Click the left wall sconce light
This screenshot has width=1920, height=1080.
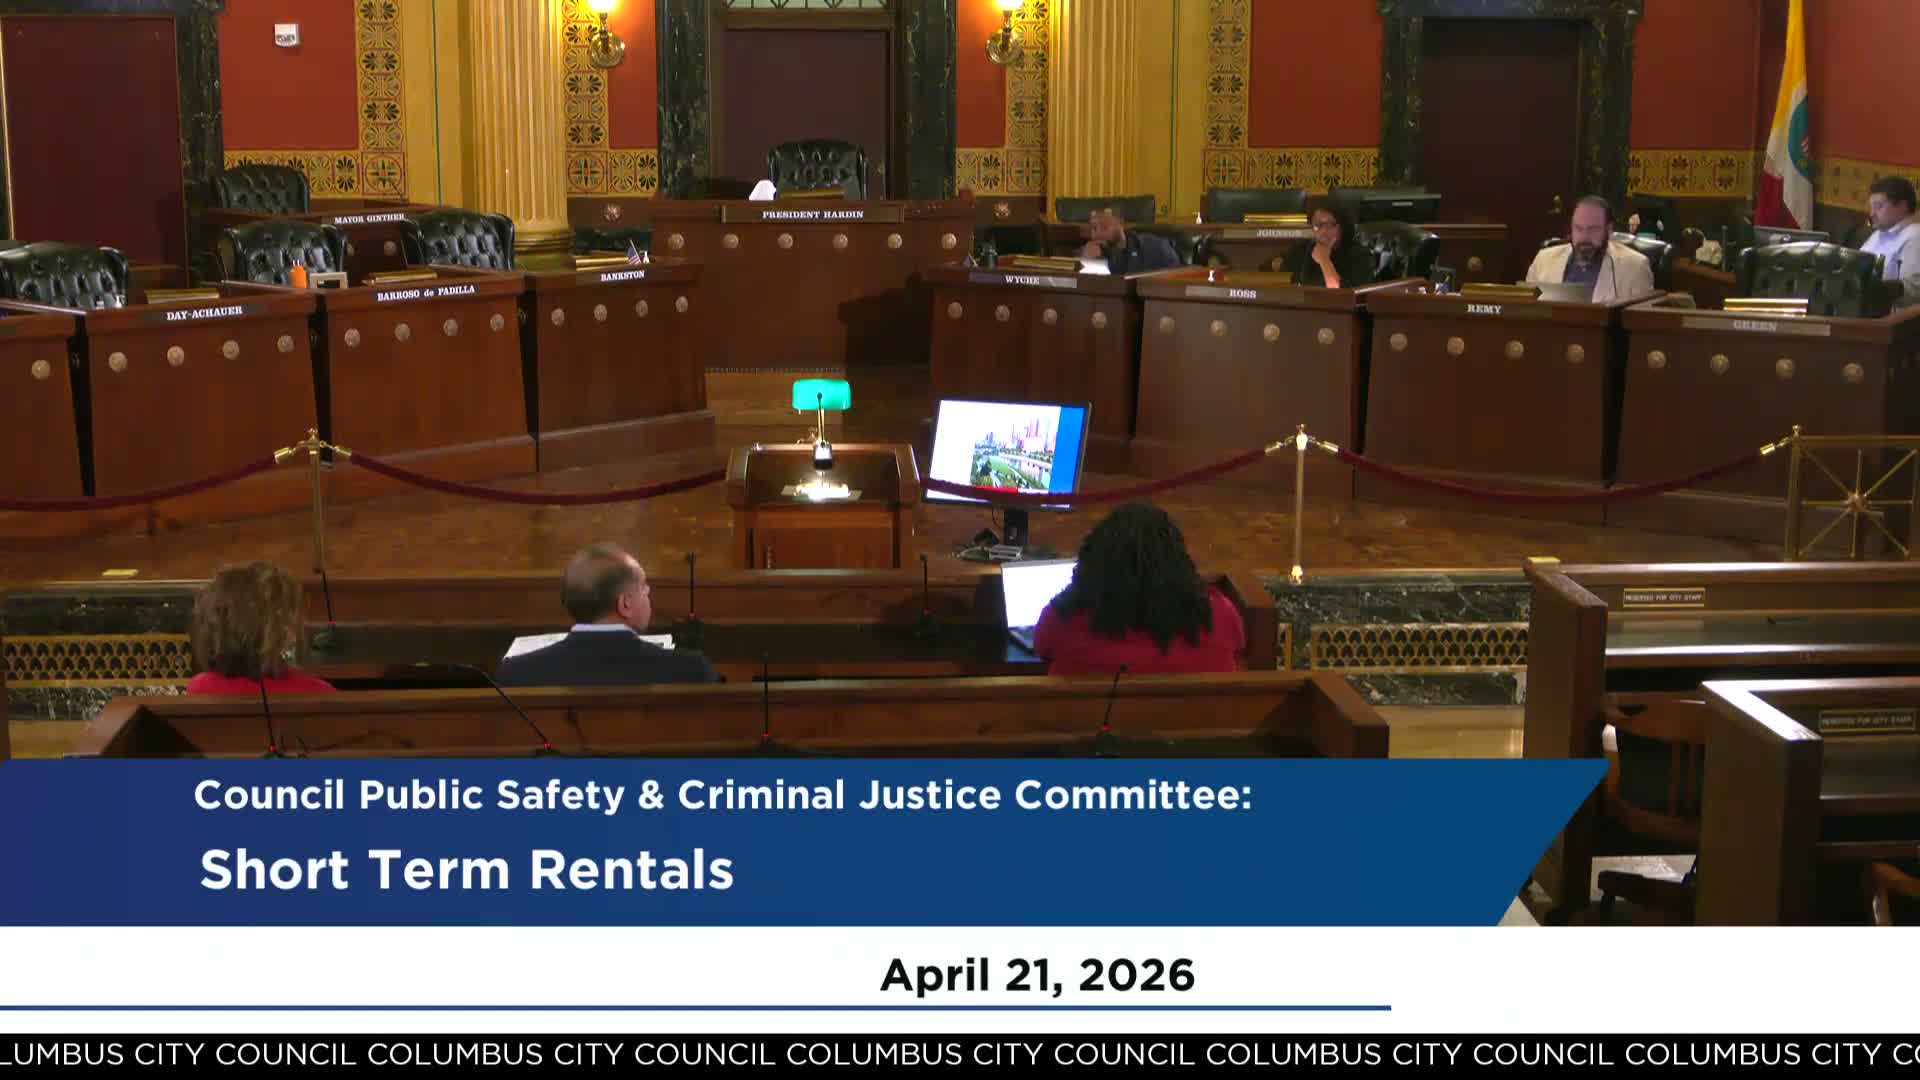click(602, 30)
